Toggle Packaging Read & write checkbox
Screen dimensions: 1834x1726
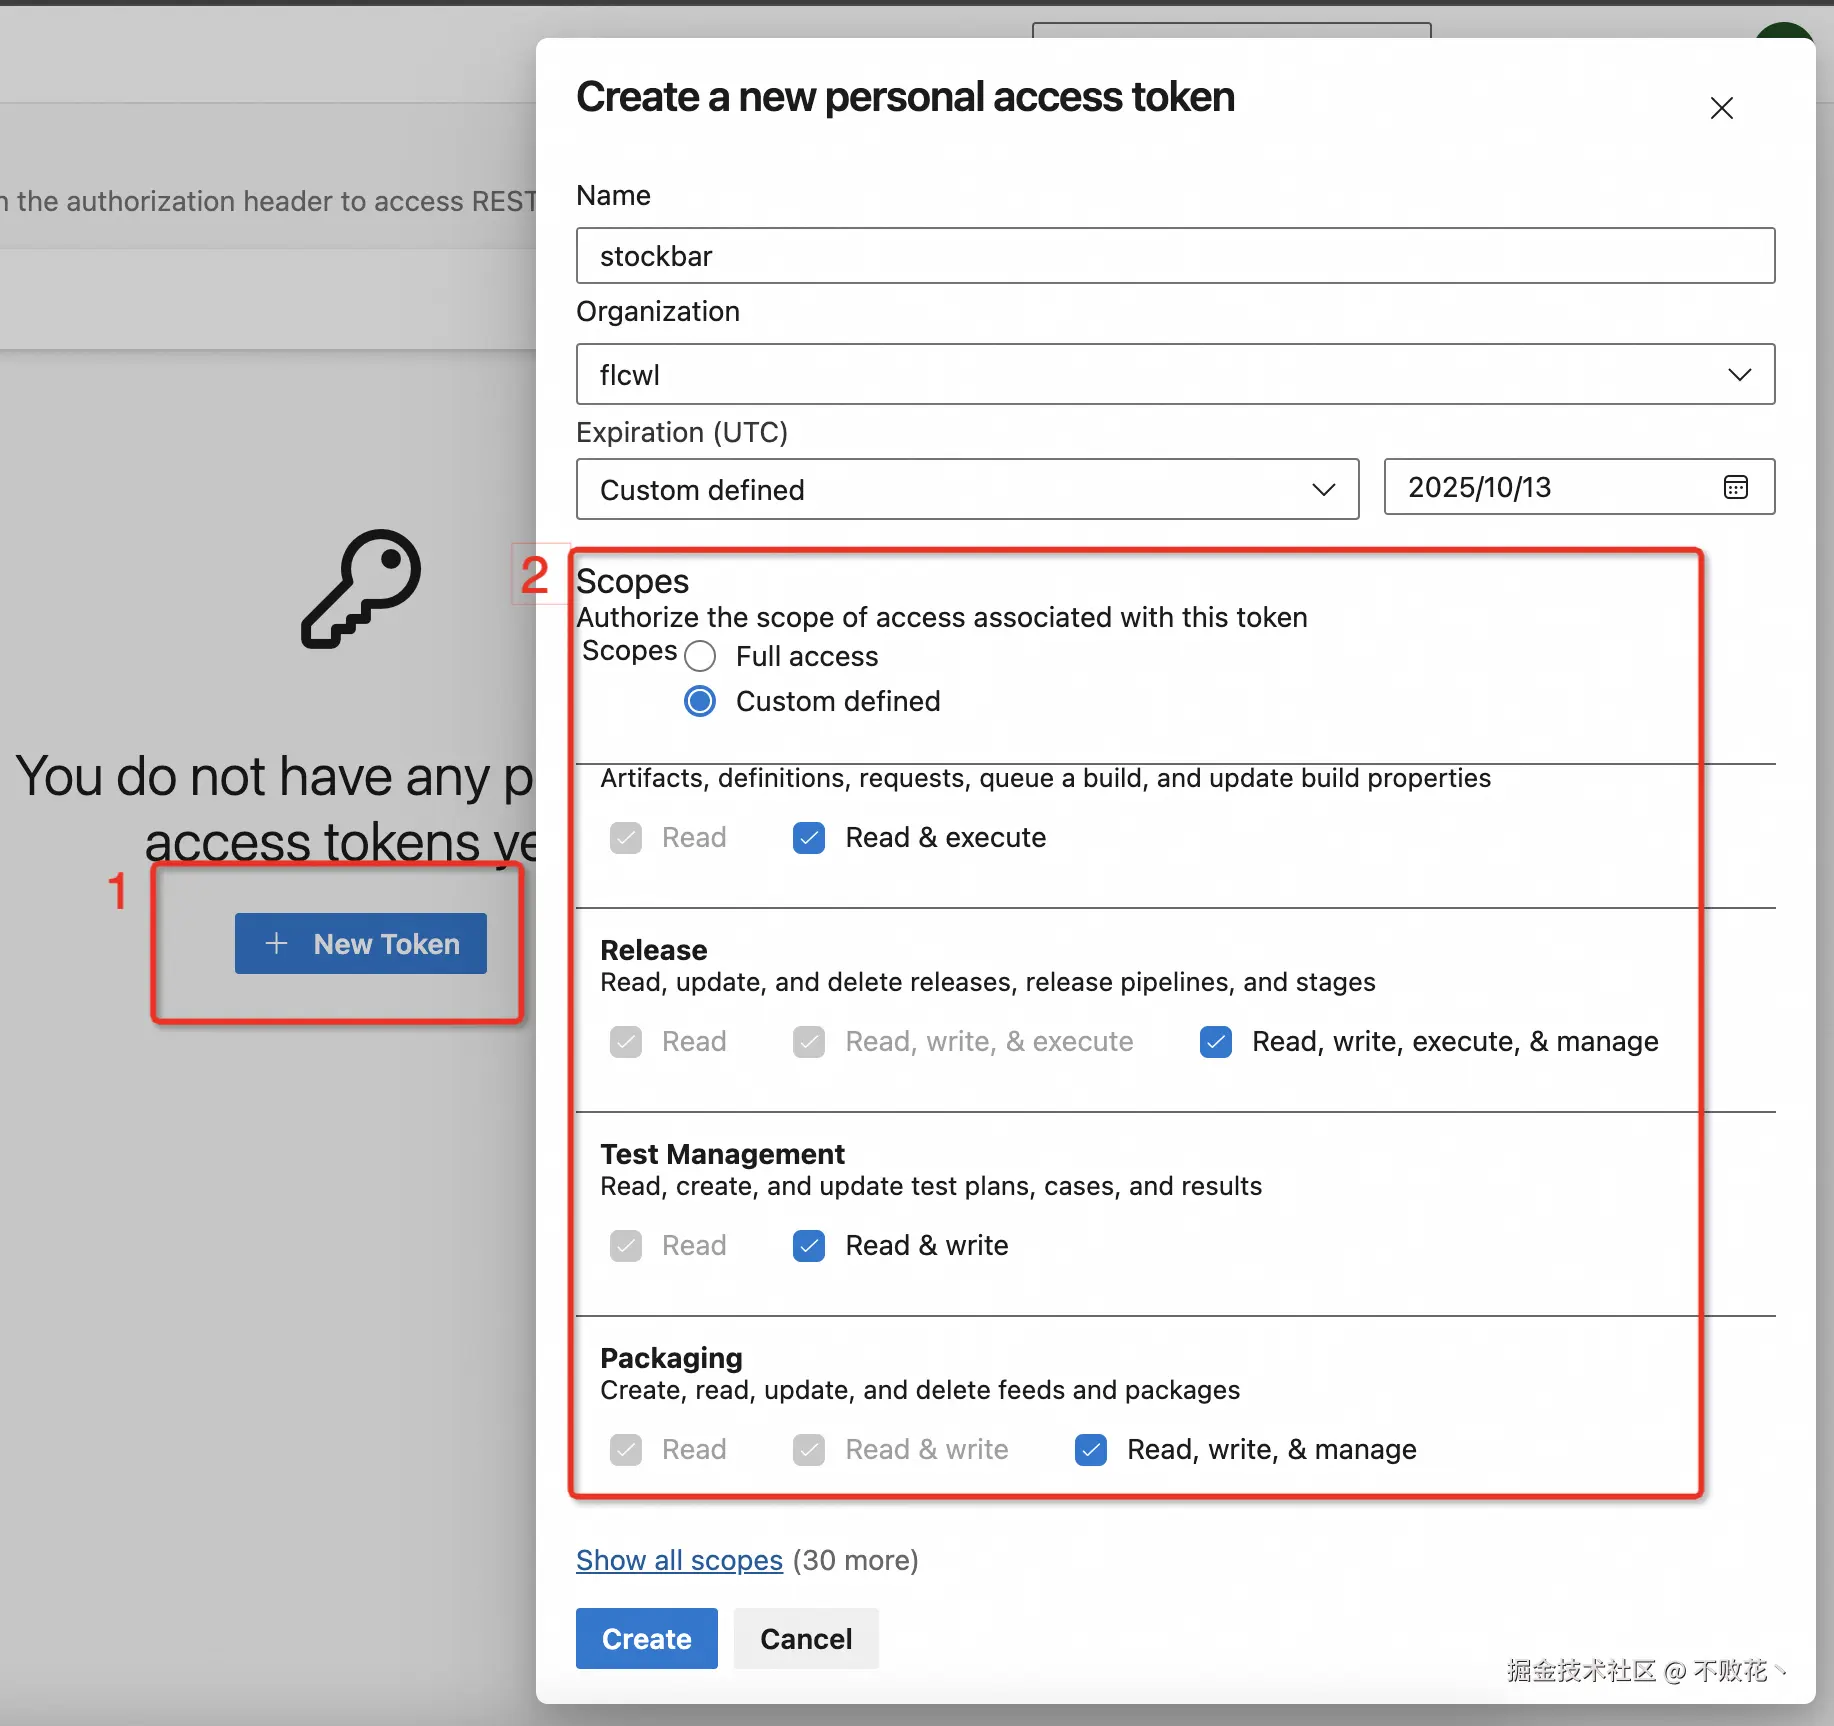tap(809, 1450)
